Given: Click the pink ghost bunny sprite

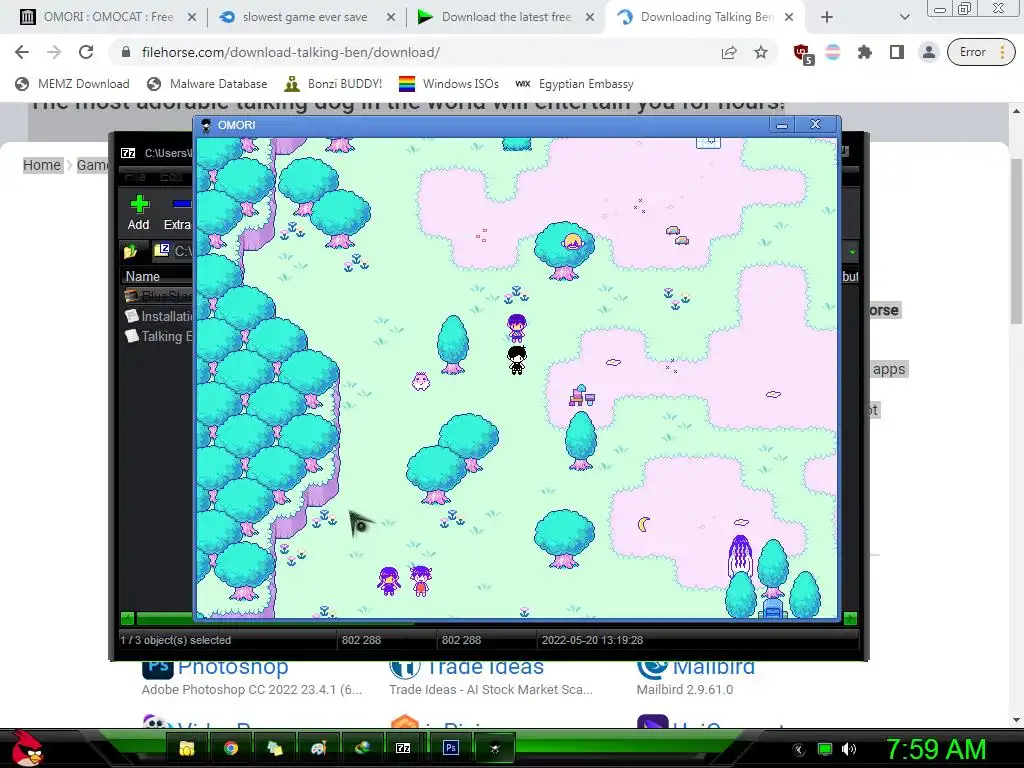Looking at the screenshot, I should click(x=421, y=381).
